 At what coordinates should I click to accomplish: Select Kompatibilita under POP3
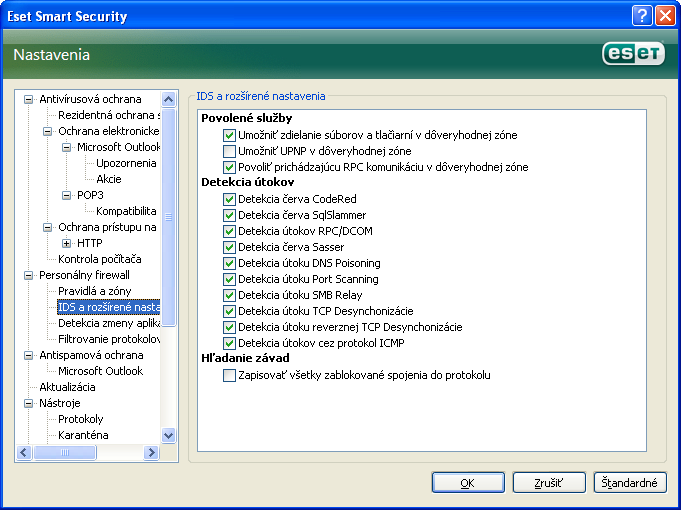[126, 211]
